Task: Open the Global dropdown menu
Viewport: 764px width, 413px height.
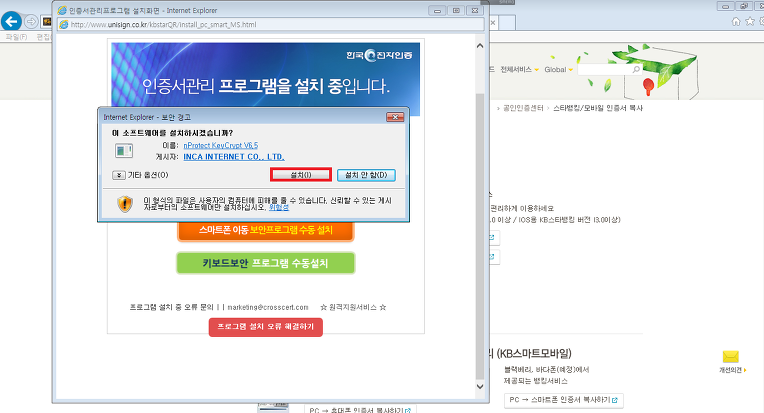Action: [x=558, y=70]
